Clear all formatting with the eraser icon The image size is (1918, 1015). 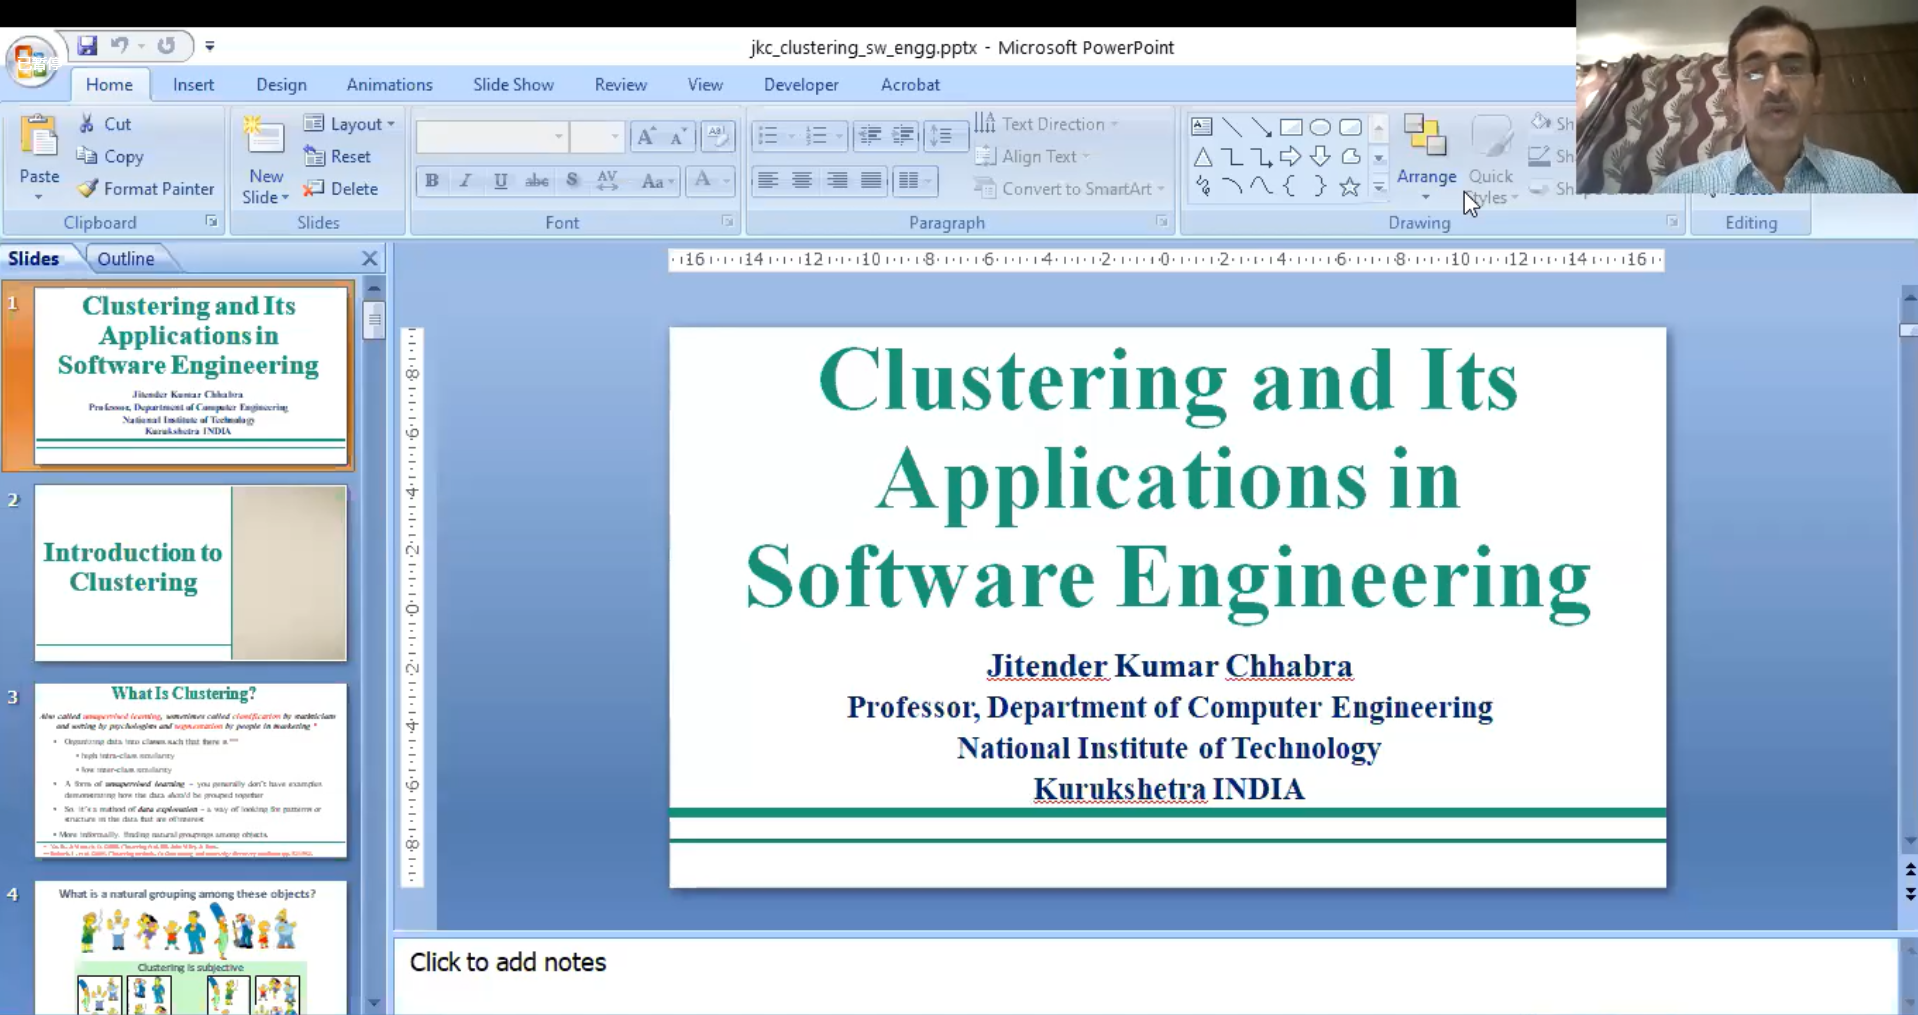click(x=717, y=136)
